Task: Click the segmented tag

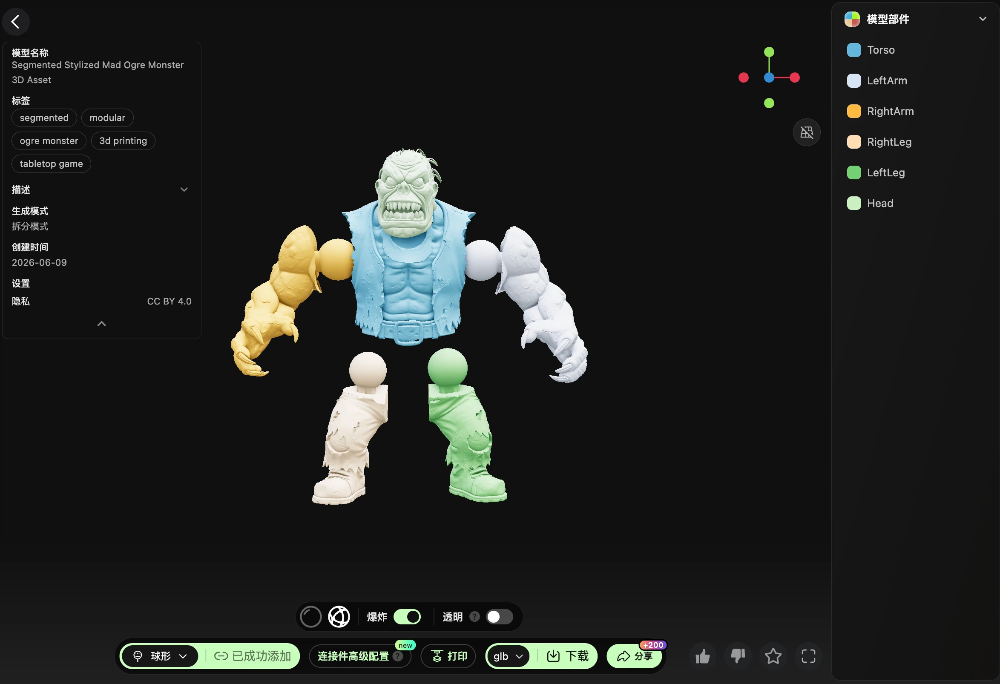Action: click(x=44, y=118)
